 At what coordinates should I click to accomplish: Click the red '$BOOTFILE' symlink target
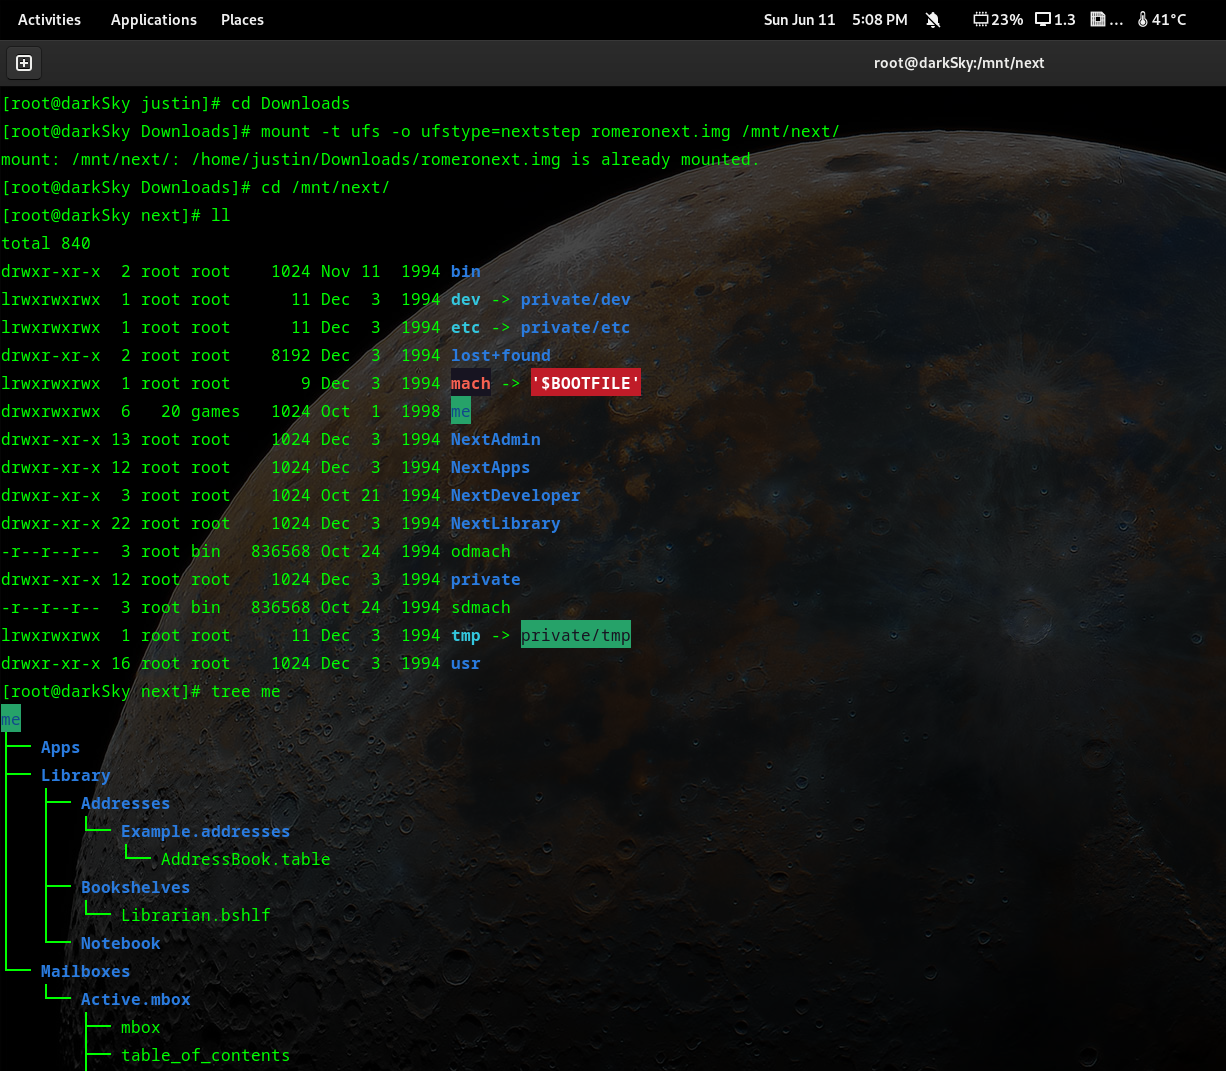[585, 384]
